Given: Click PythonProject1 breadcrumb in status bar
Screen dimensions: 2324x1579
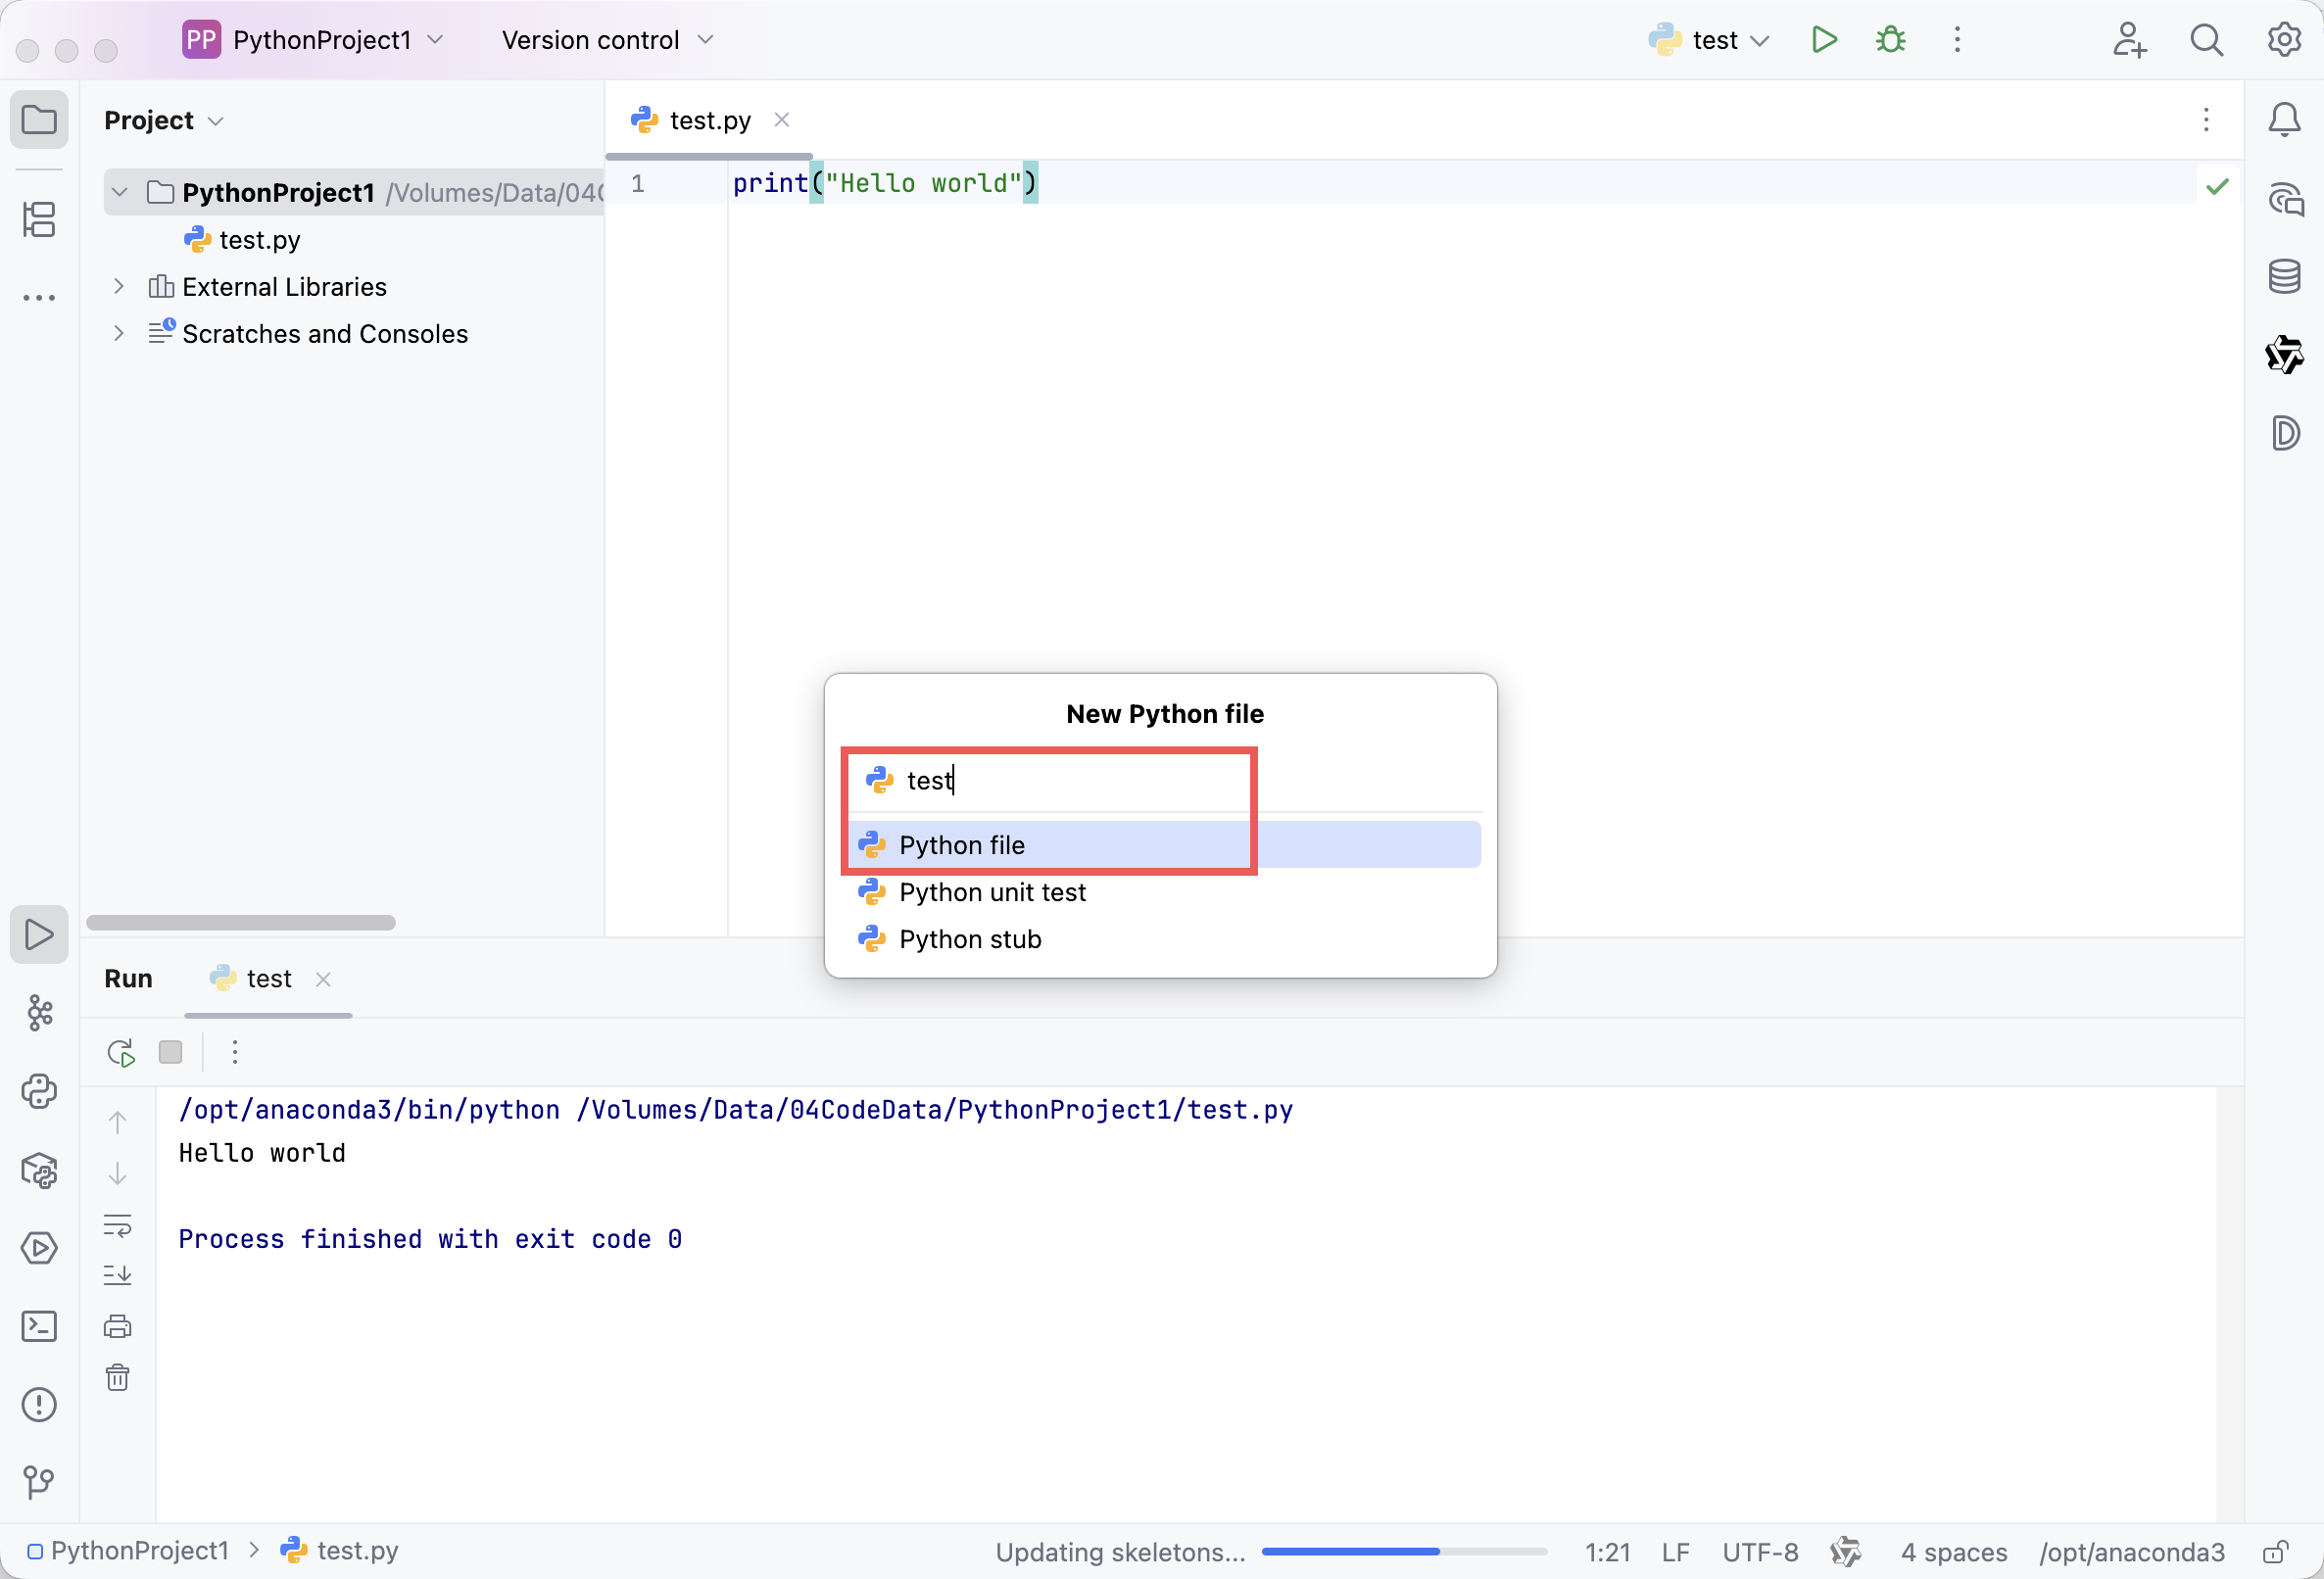Looking at the screenshot, I should (x=129, y=1551).
